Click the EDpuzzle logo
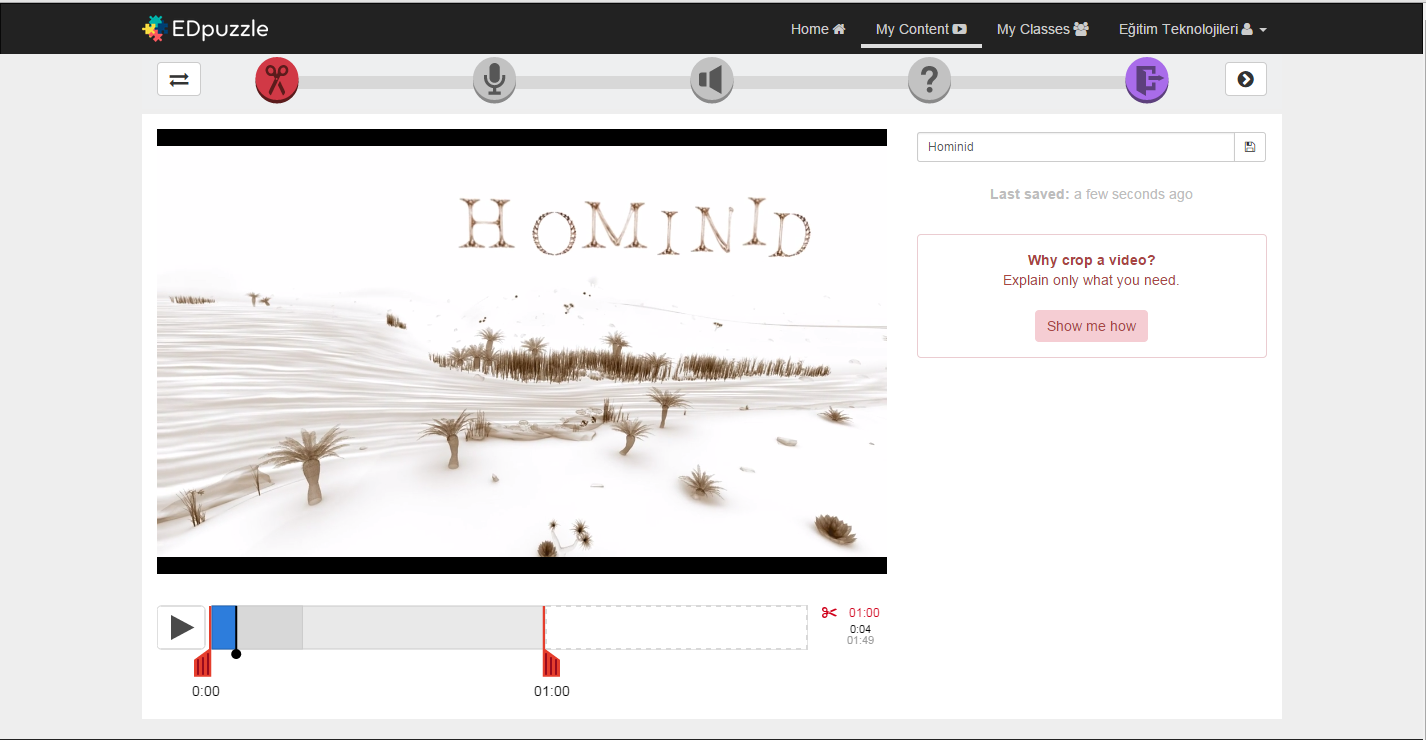Screen dimensions: 1426x740 click(205, 28)
